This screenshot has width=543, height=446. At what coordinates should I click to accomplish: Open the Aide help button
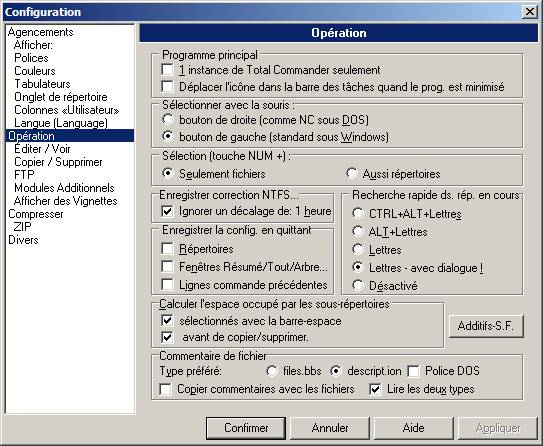click(x=413, y=428)
